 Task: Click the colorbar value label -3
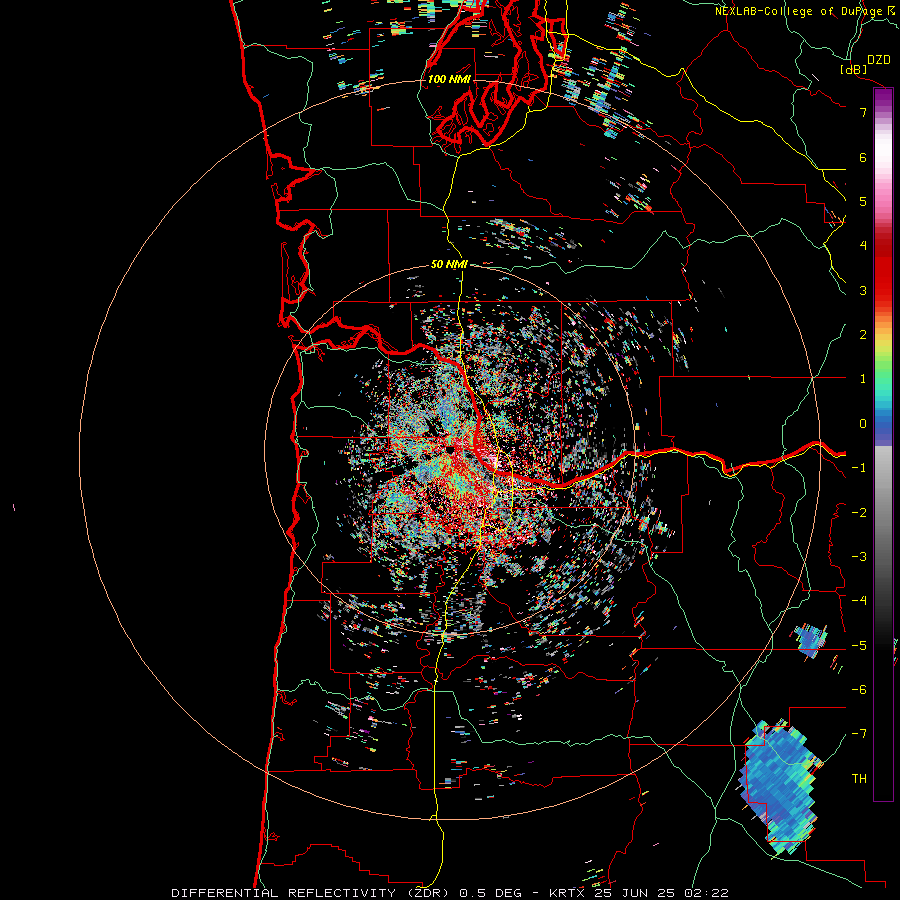point(859,557)
